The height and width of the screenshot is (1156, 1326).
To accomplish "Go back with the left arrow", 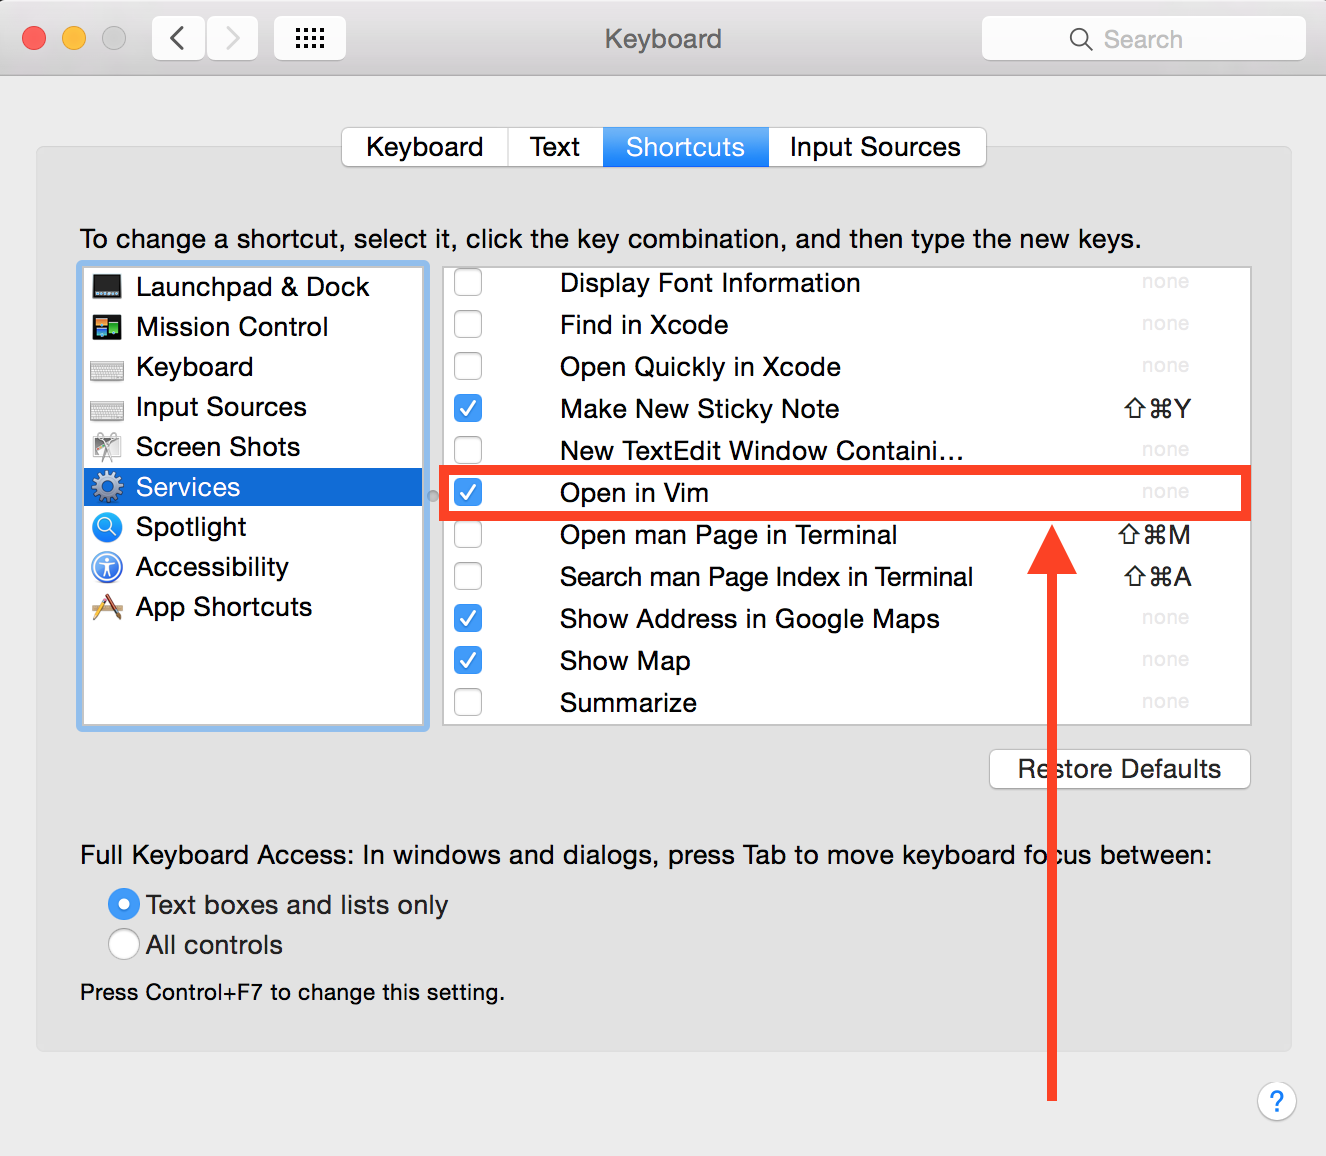I will (179, 39).
